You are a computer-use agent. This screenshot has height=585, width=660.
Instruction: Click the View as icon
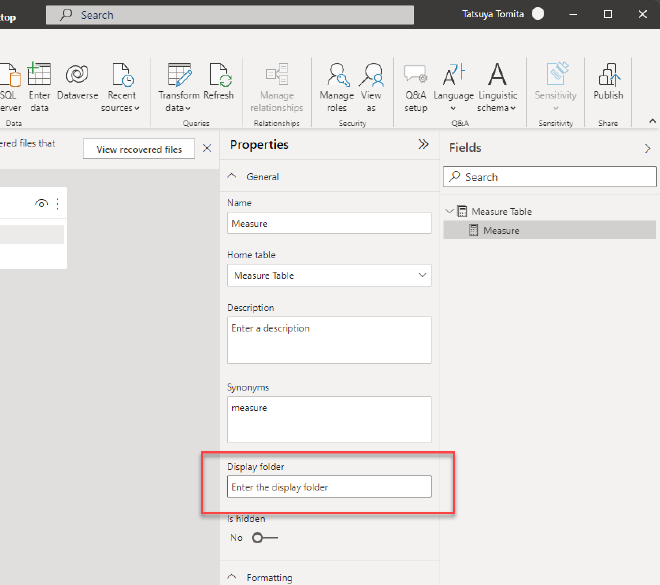coord(371,75)
